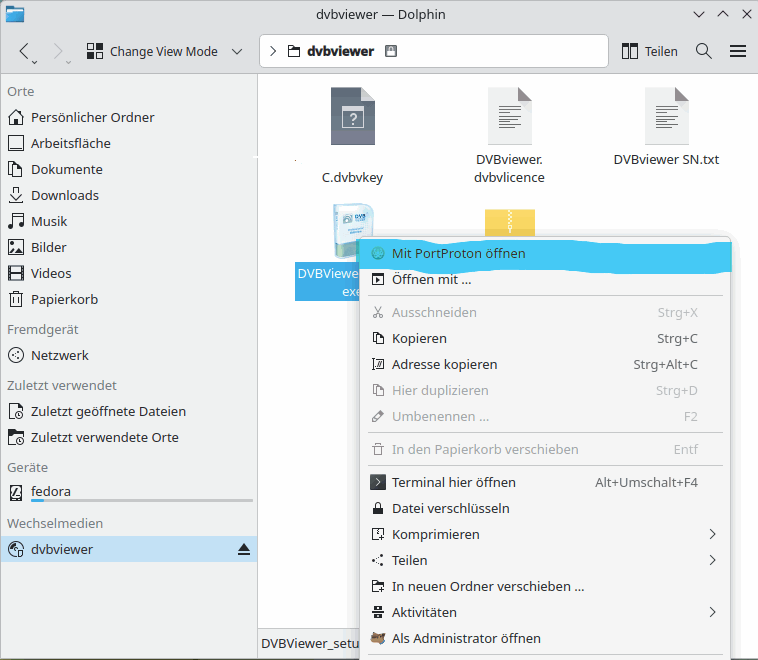Select dvbviewer removable media entry
758x660 pixels.
click(x=129, y=549)
